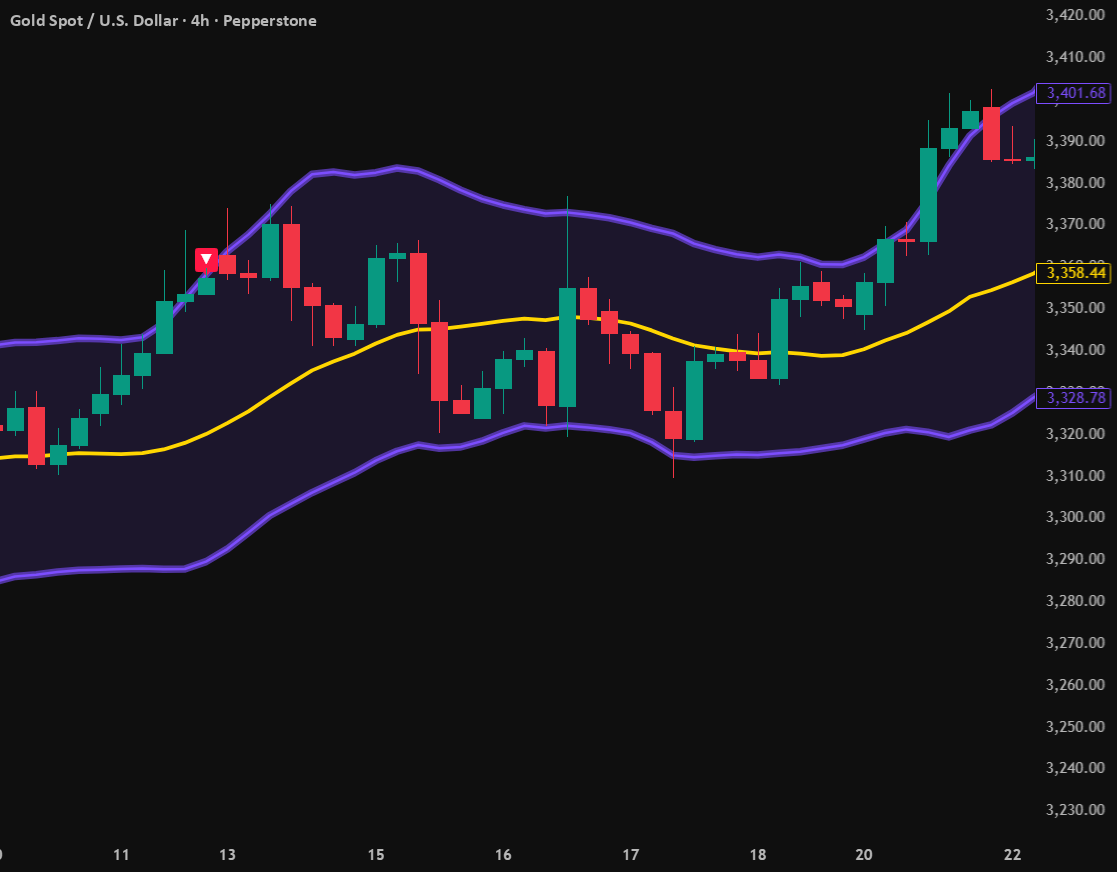Pick date label 16 on the time axis

click(x=504, y=855)
